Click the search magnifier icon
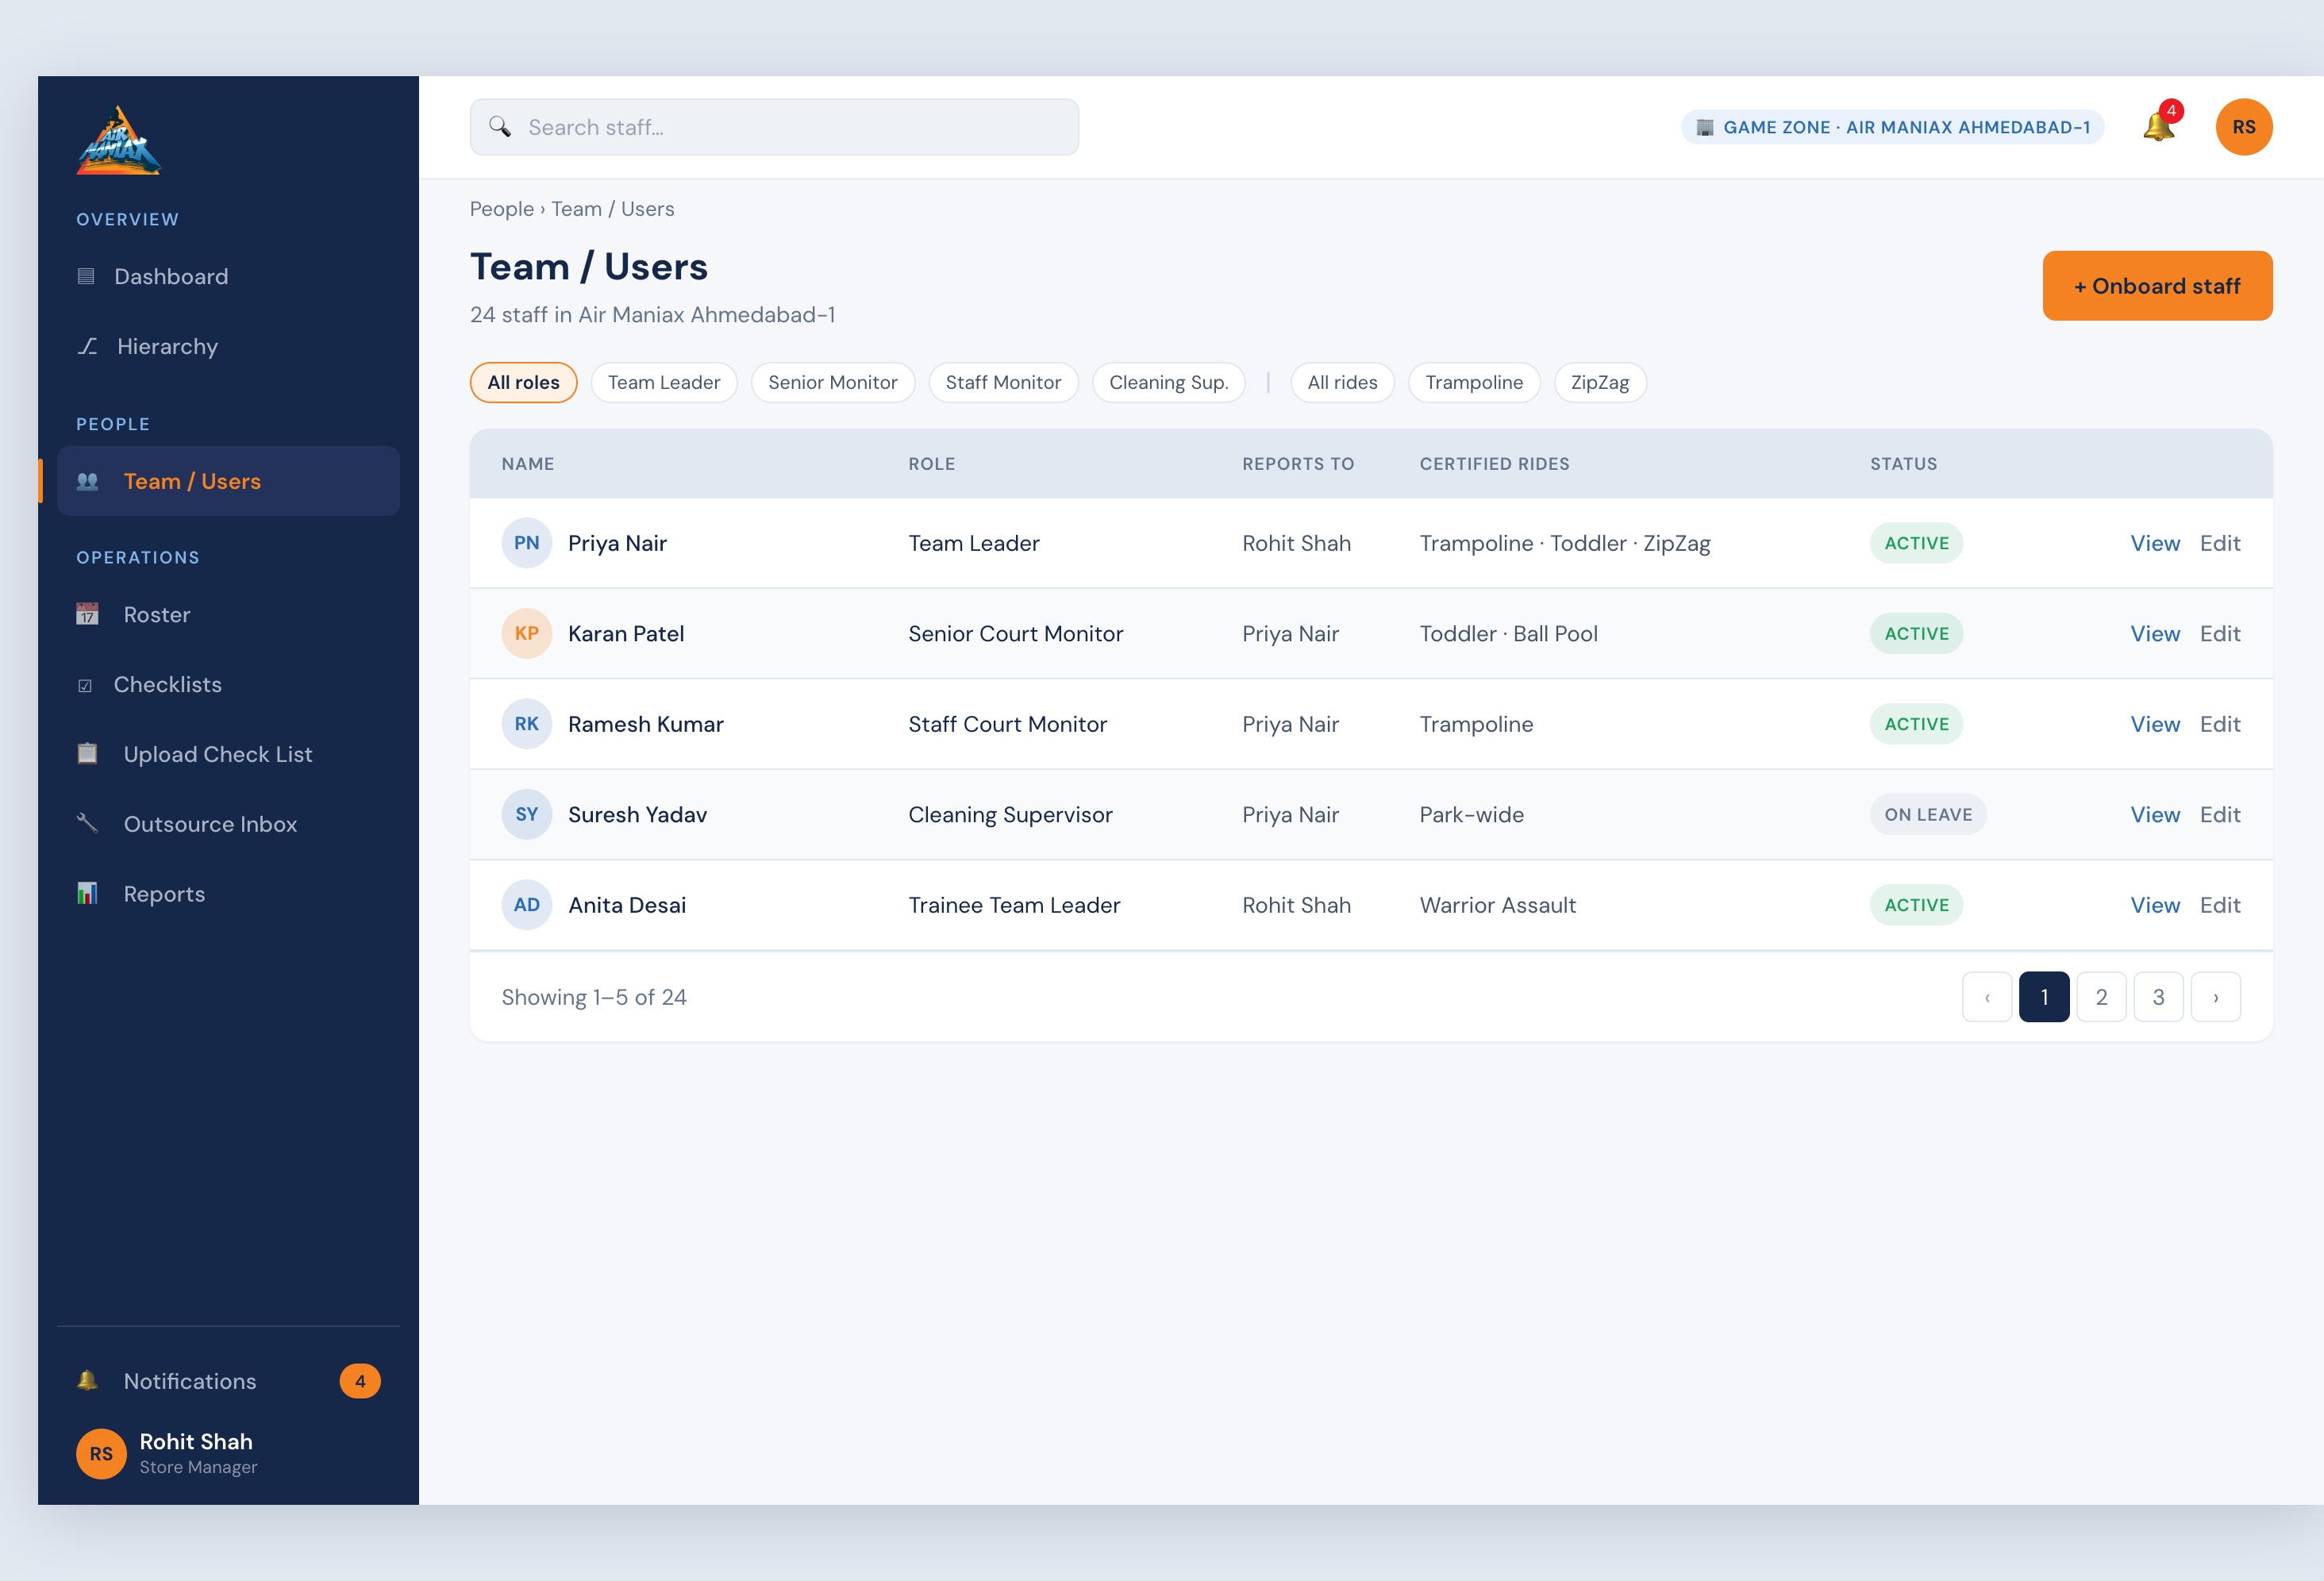Viewport: 2324px width, 1581px height. pyautogui.click(x=500, y=127)
